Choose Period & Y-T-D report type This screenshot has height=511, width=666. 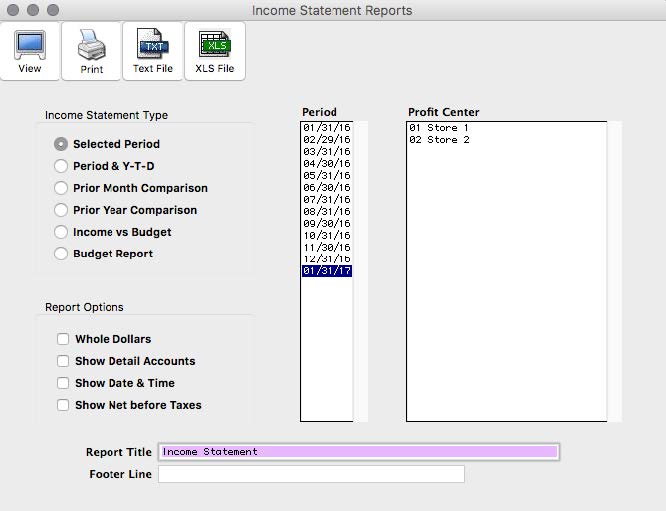(62, 166)
